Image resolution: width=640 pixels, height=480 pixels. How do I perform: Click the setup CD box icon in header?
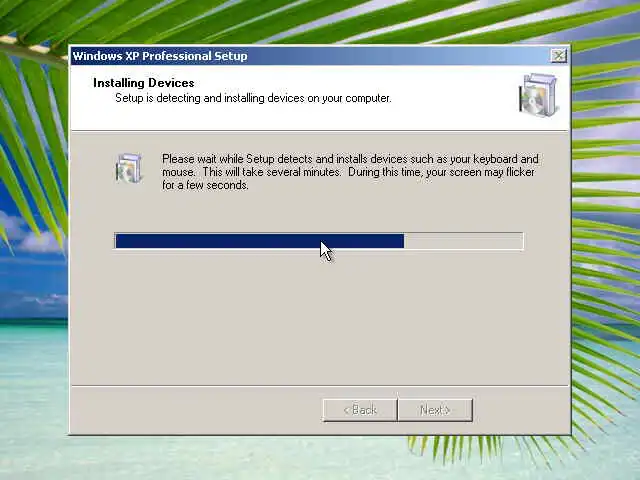[538, 96]
